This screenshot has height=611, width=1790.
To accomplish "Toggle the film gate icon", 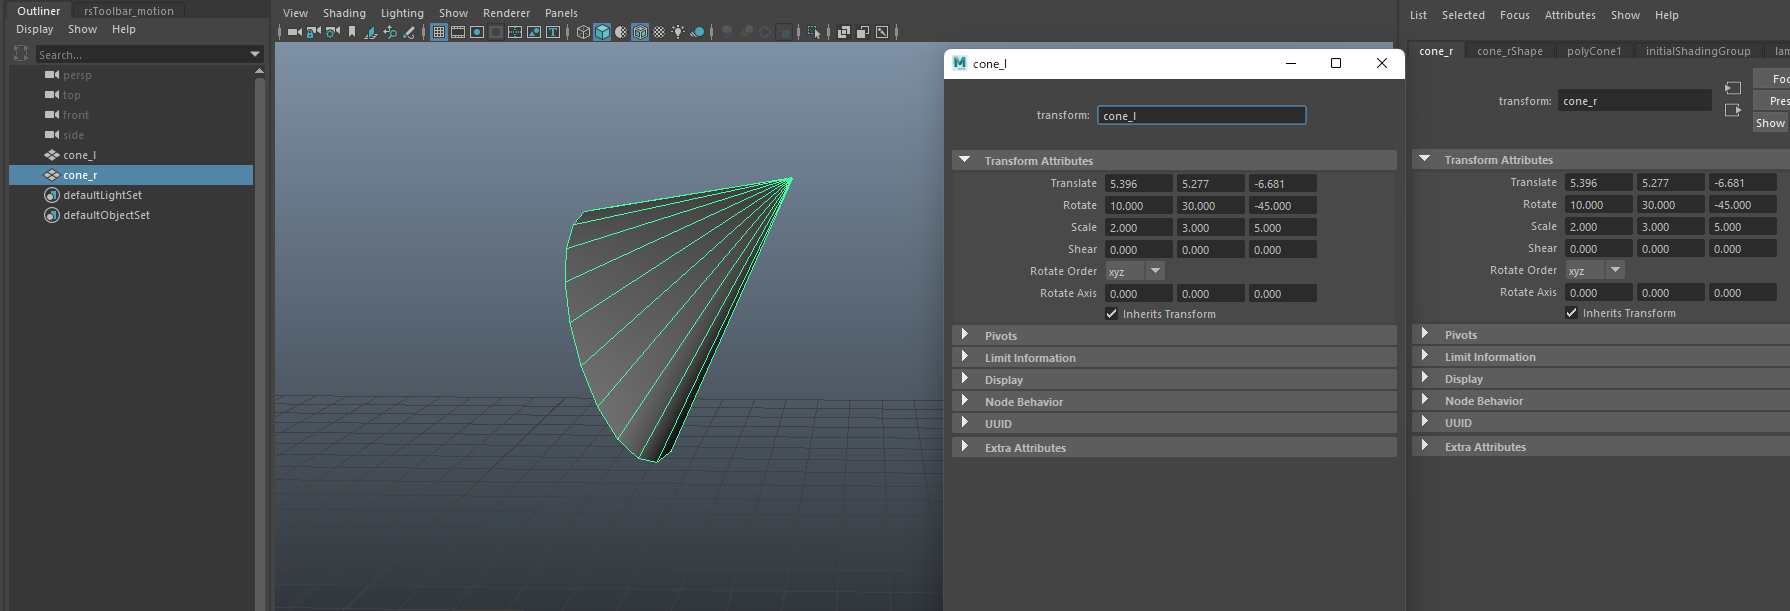I will click(x=458, y=32).
